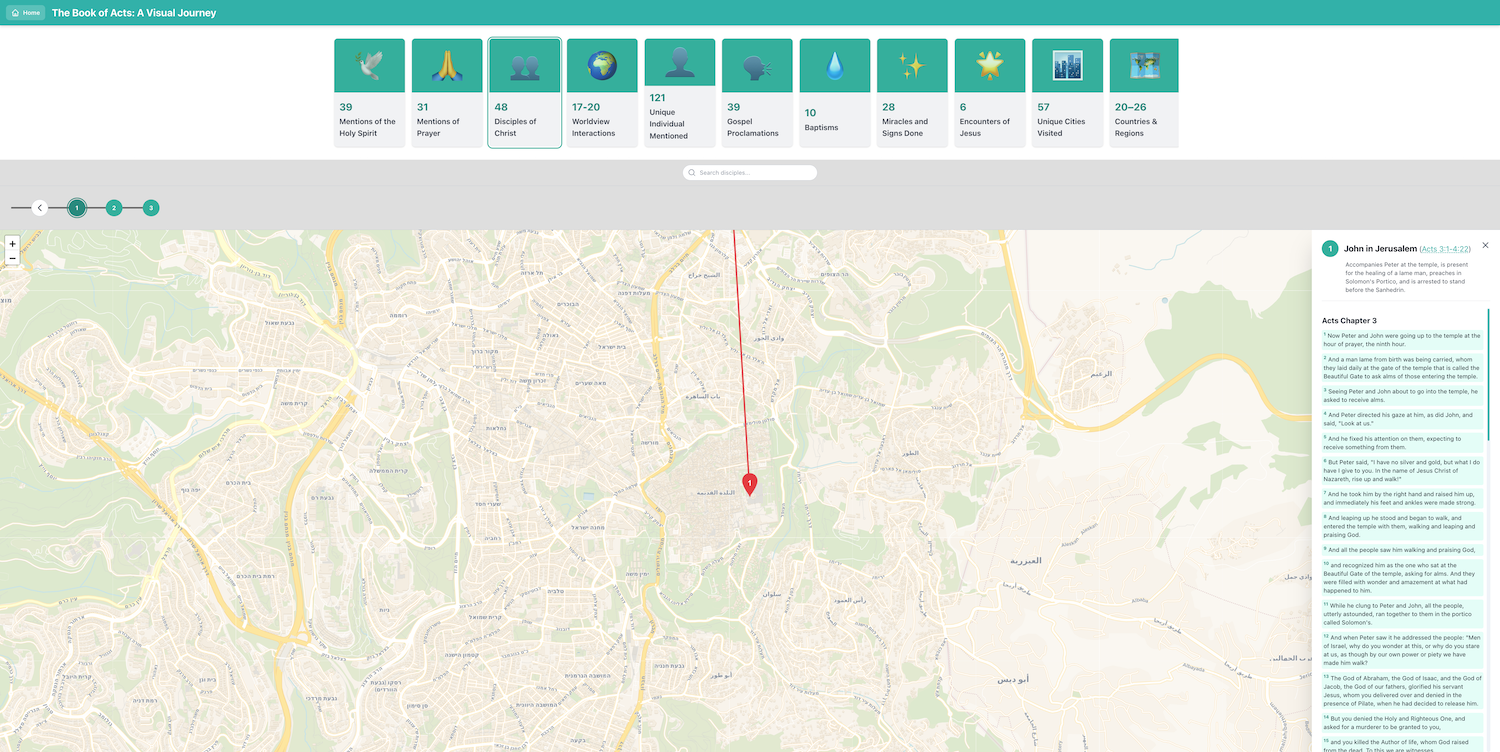The width and height of the screenshot is (1500, 752).
Task: Click the Home button in header
Action: (26, 13)
